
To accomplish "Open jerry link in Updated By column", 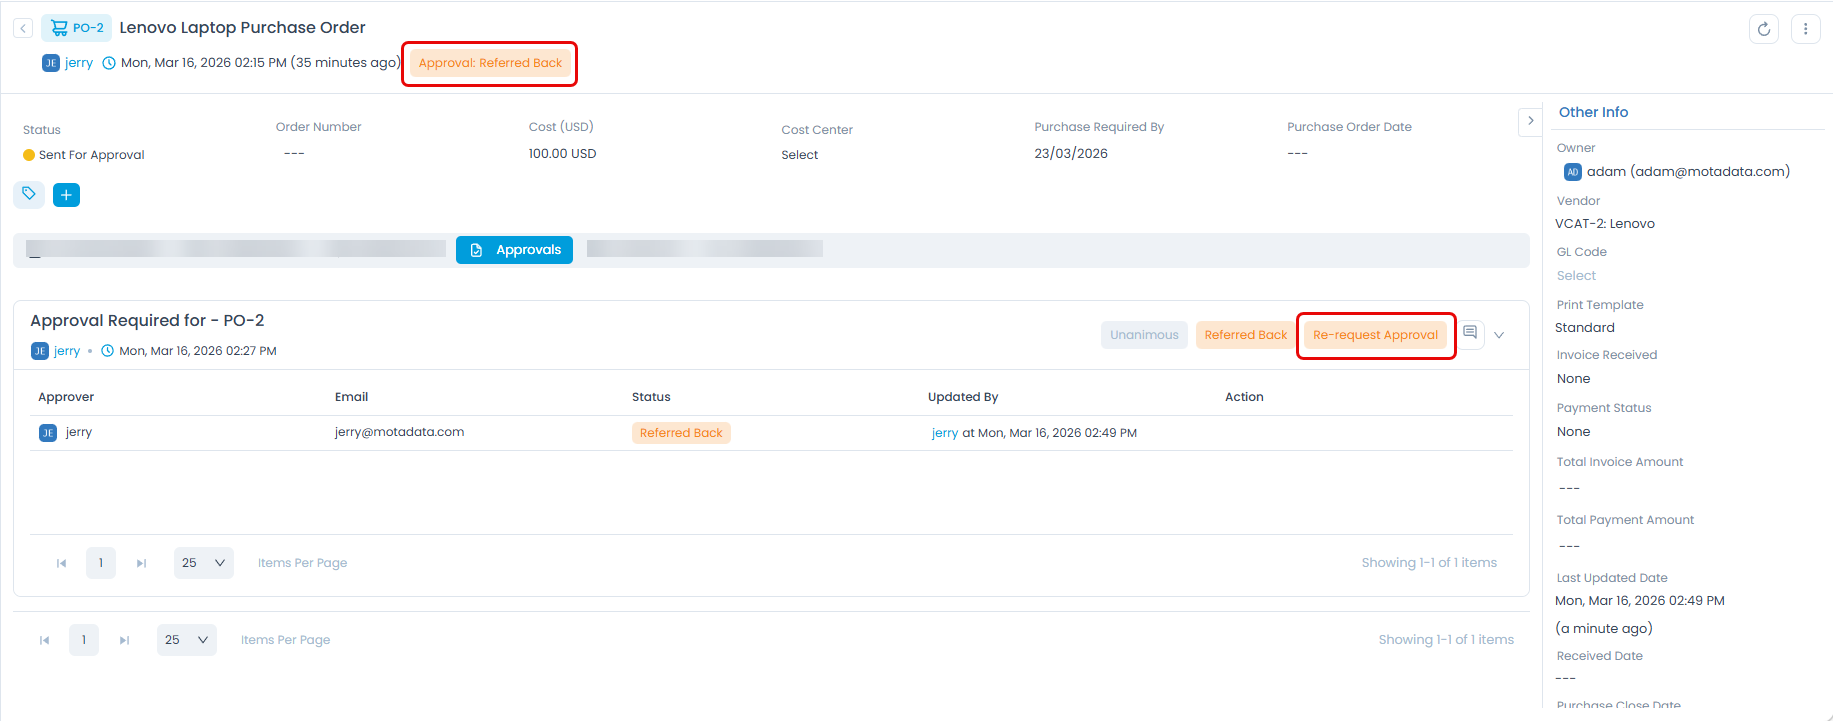I will click(944, 433).
